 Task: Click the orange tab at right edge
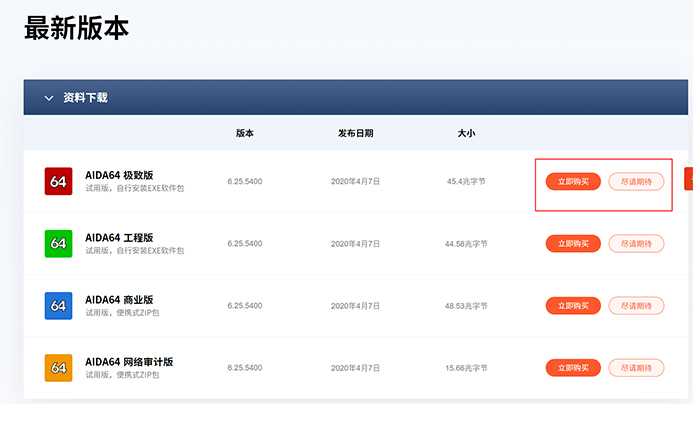[x=688, y=179]
